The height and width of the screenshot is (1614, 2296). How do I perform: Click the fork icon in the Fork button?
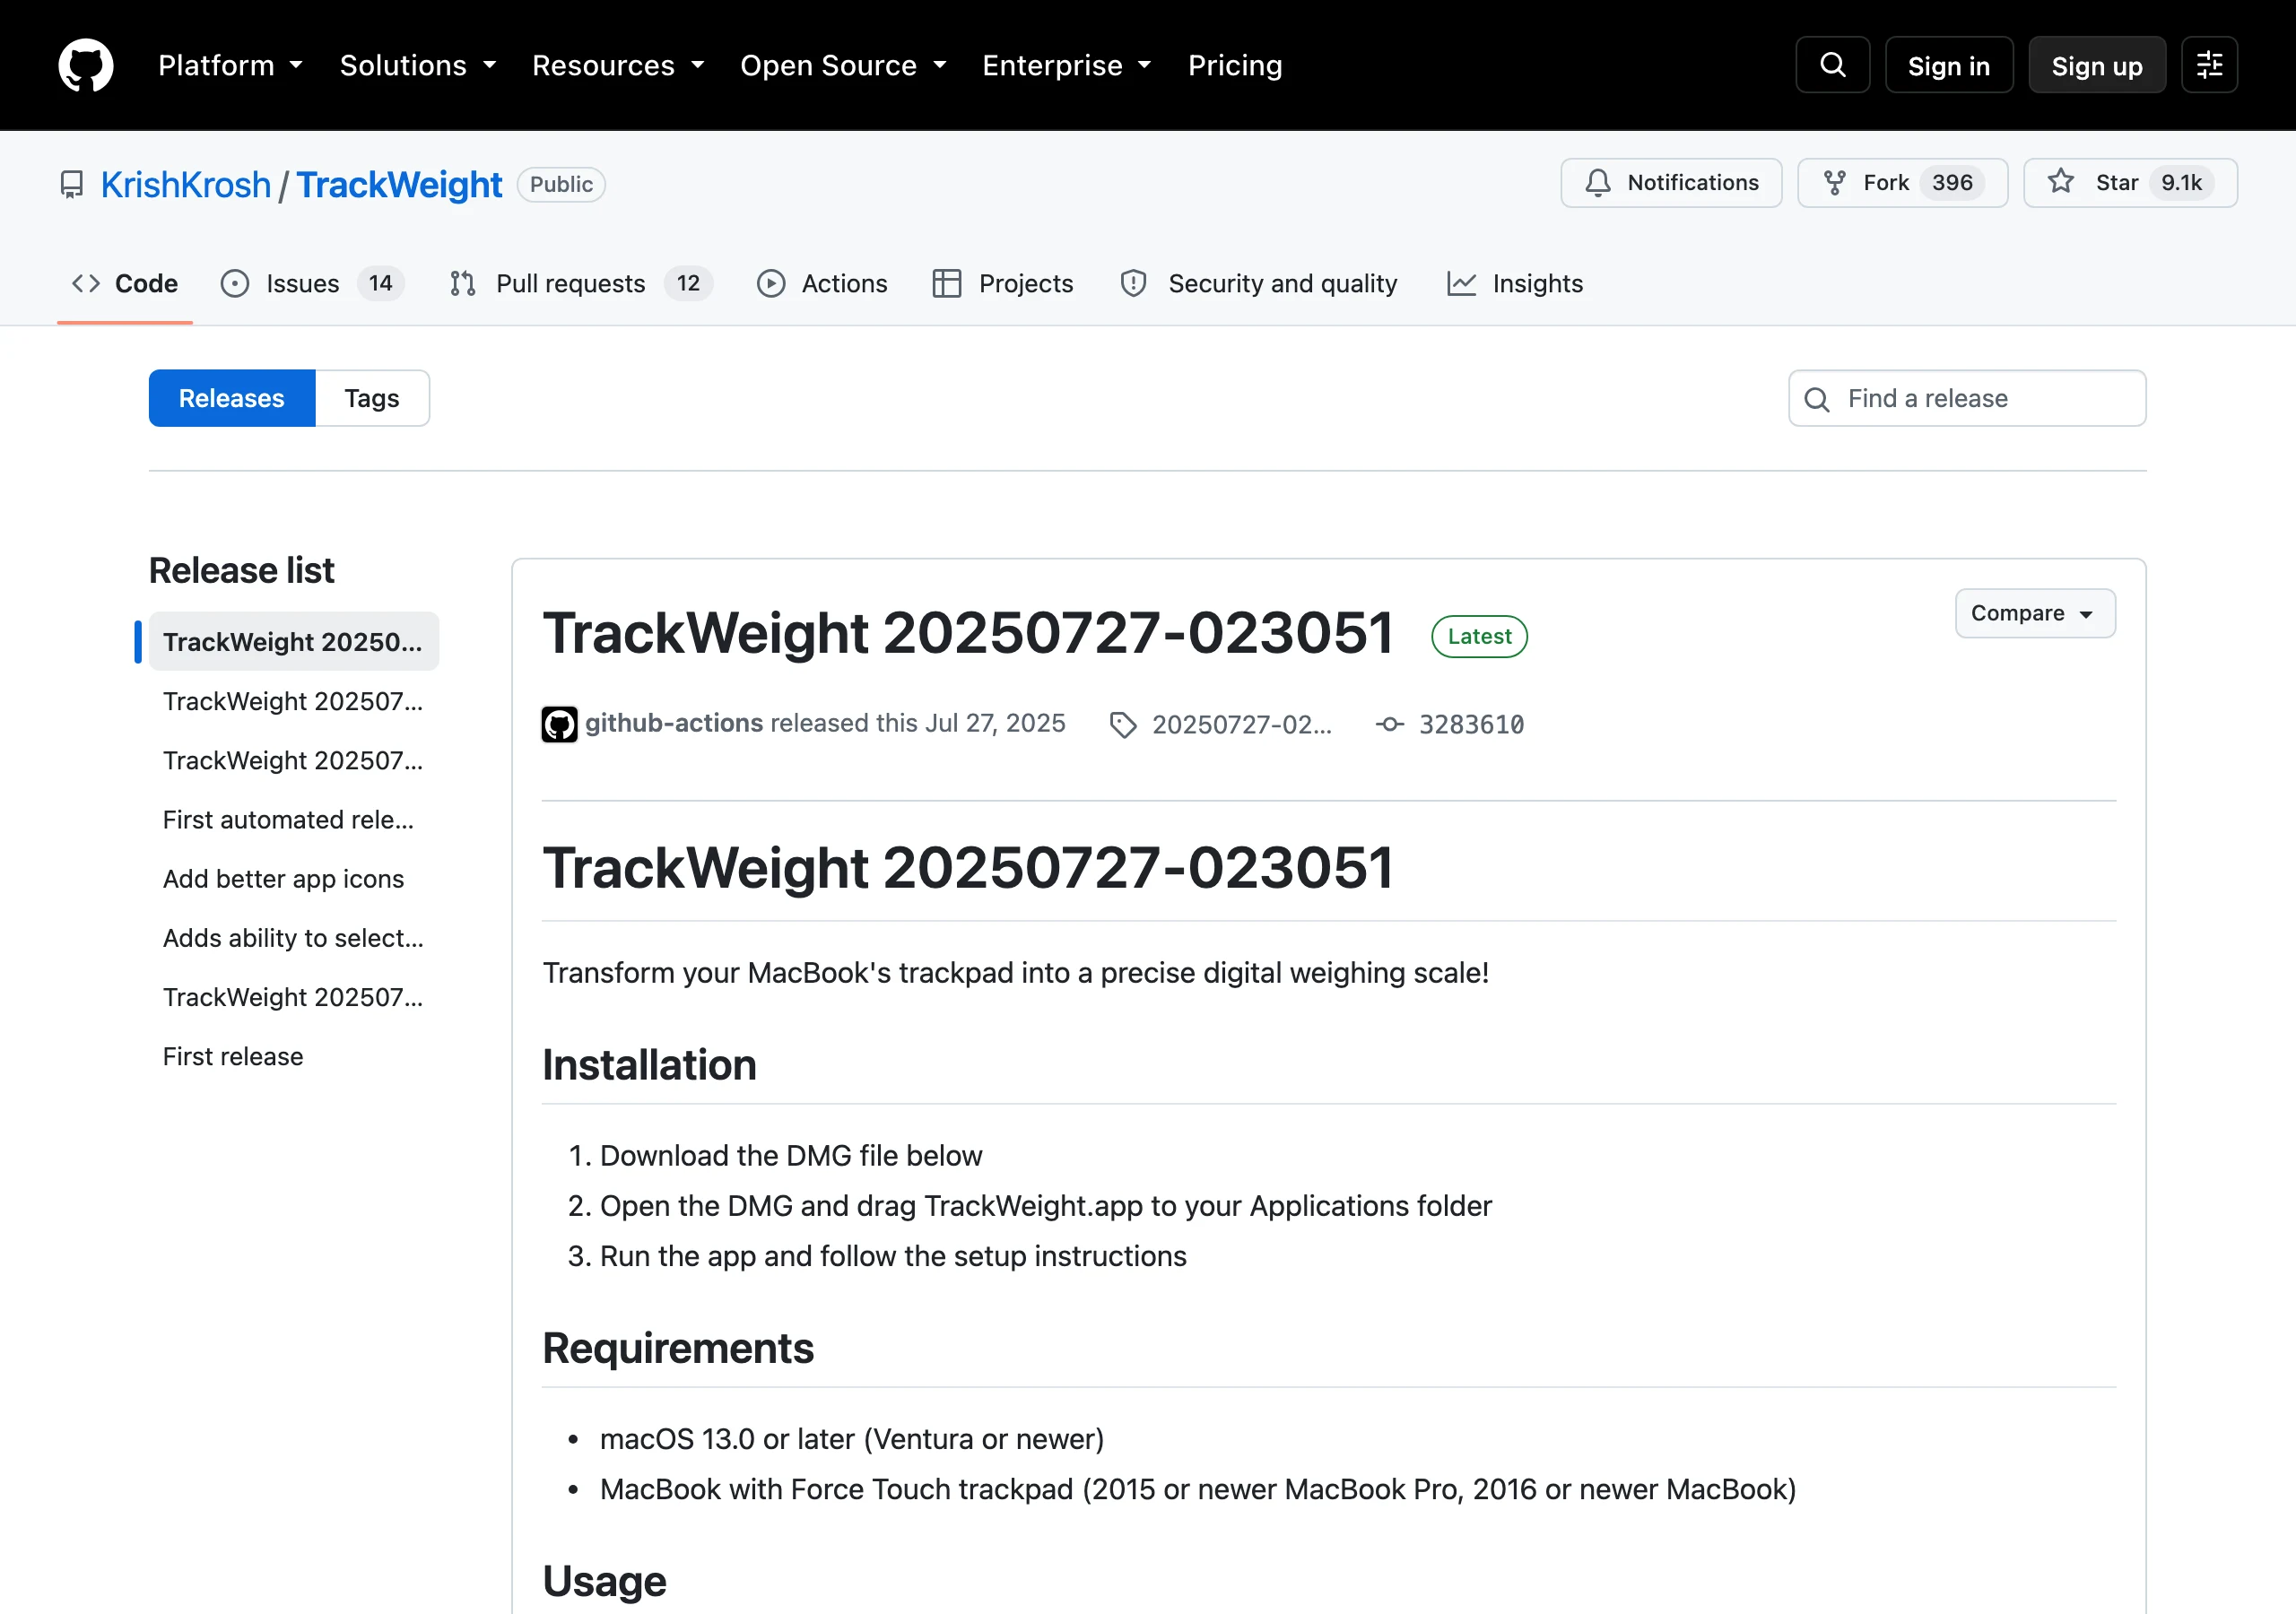coord(1834,183)
